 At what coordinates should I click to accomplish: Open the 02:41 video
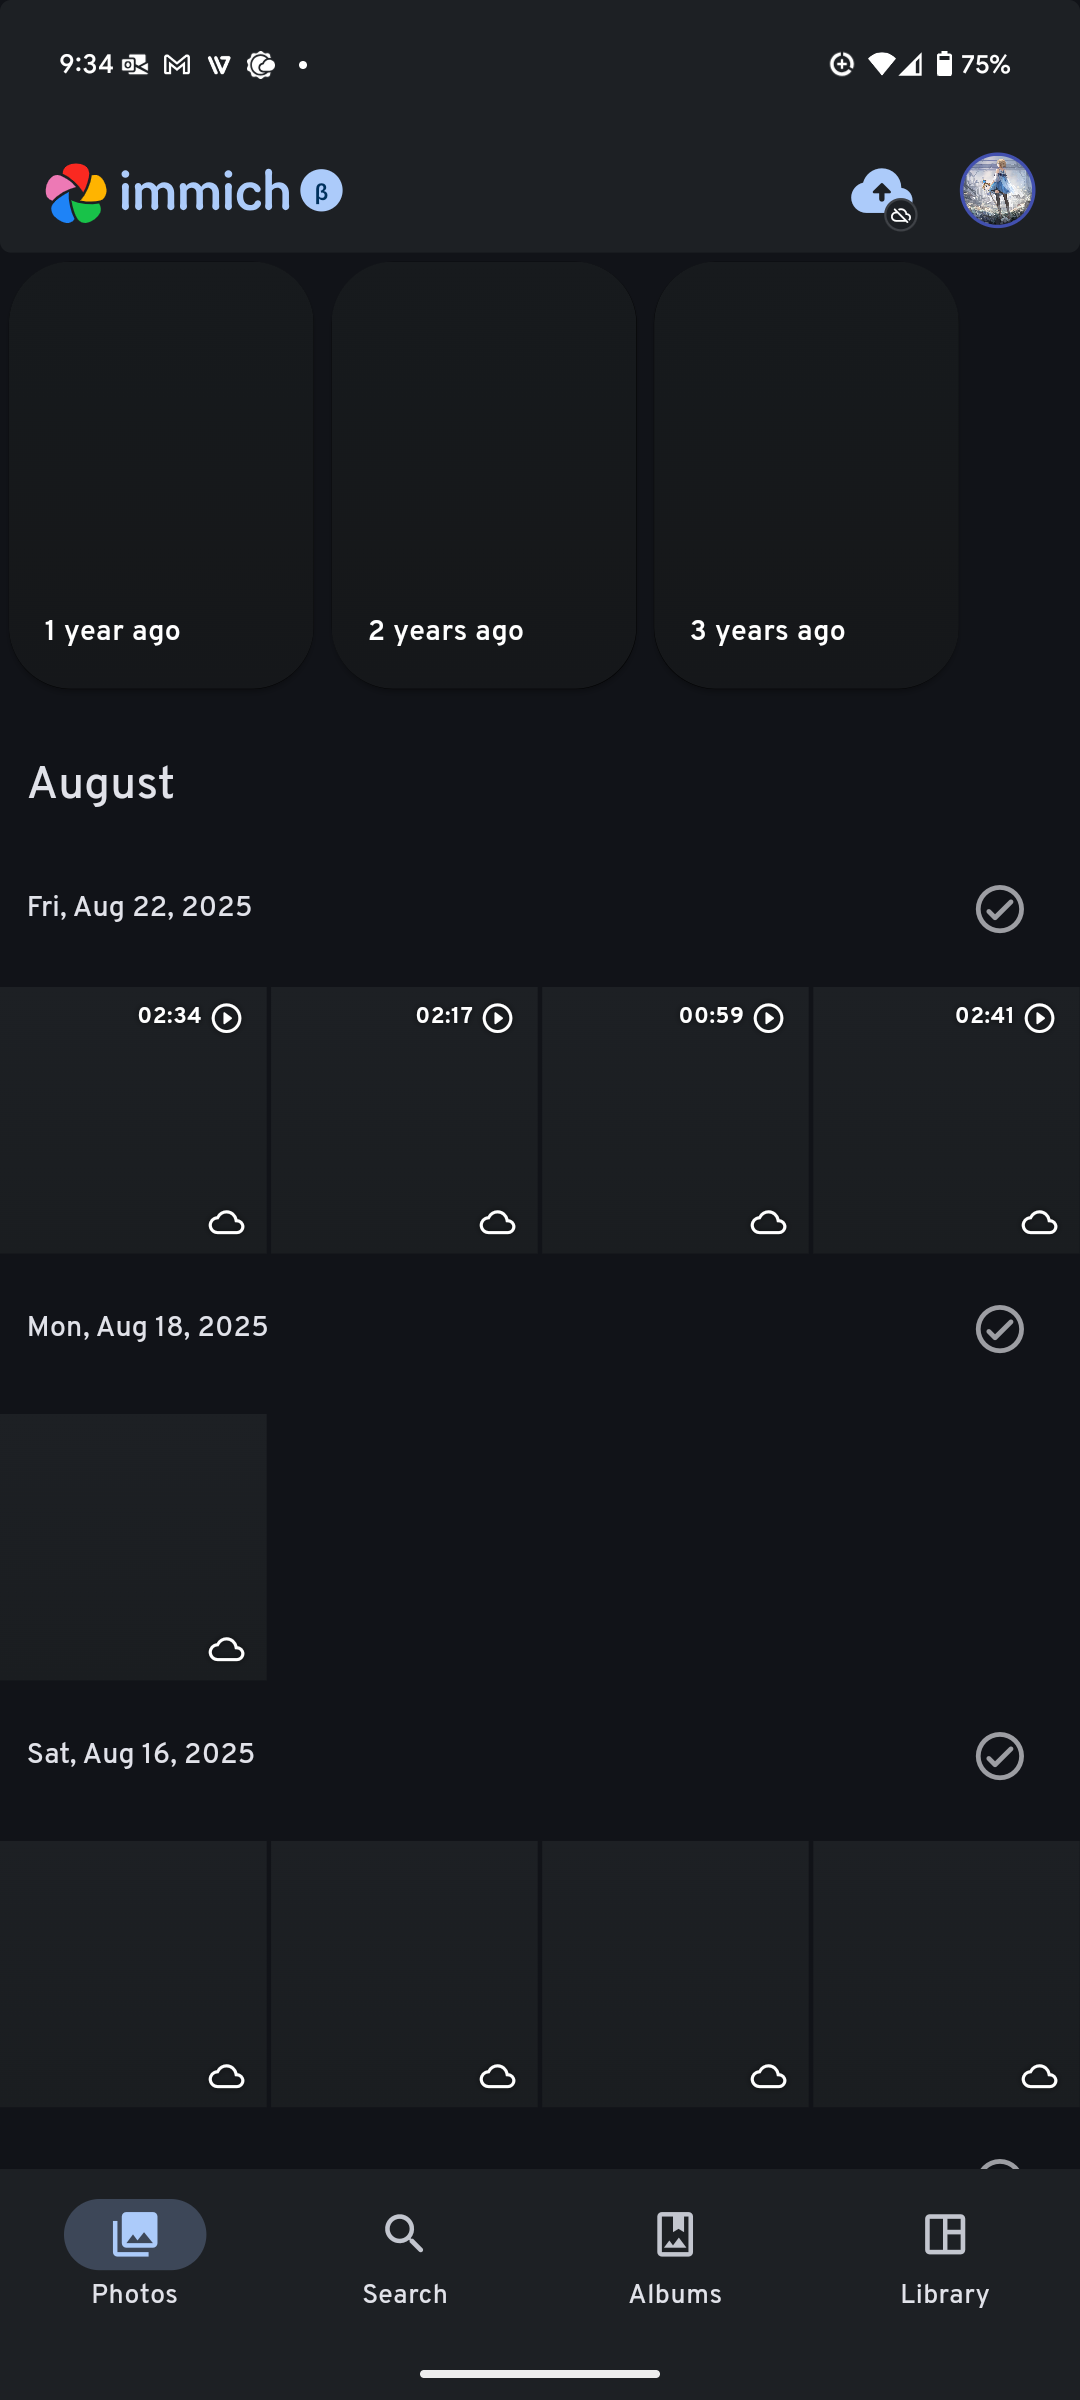[x=946, y=1120]
